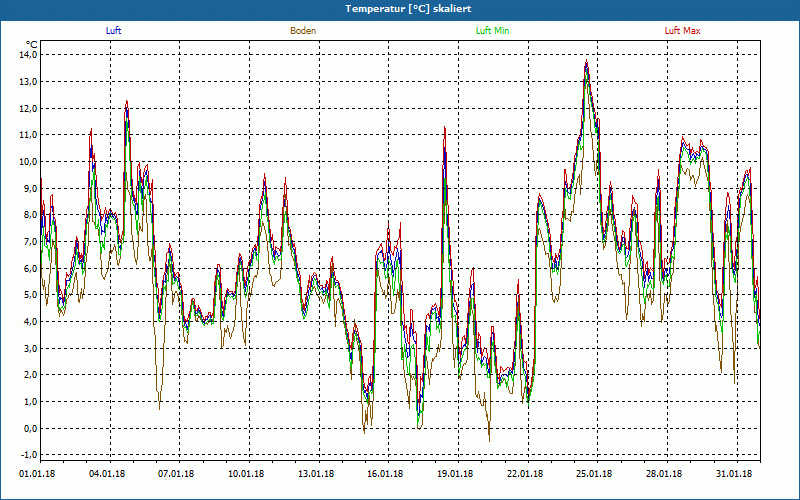The image size is (800, 500).
Task: Click the 9,0 y-axis value
Action: coord(30,188)
